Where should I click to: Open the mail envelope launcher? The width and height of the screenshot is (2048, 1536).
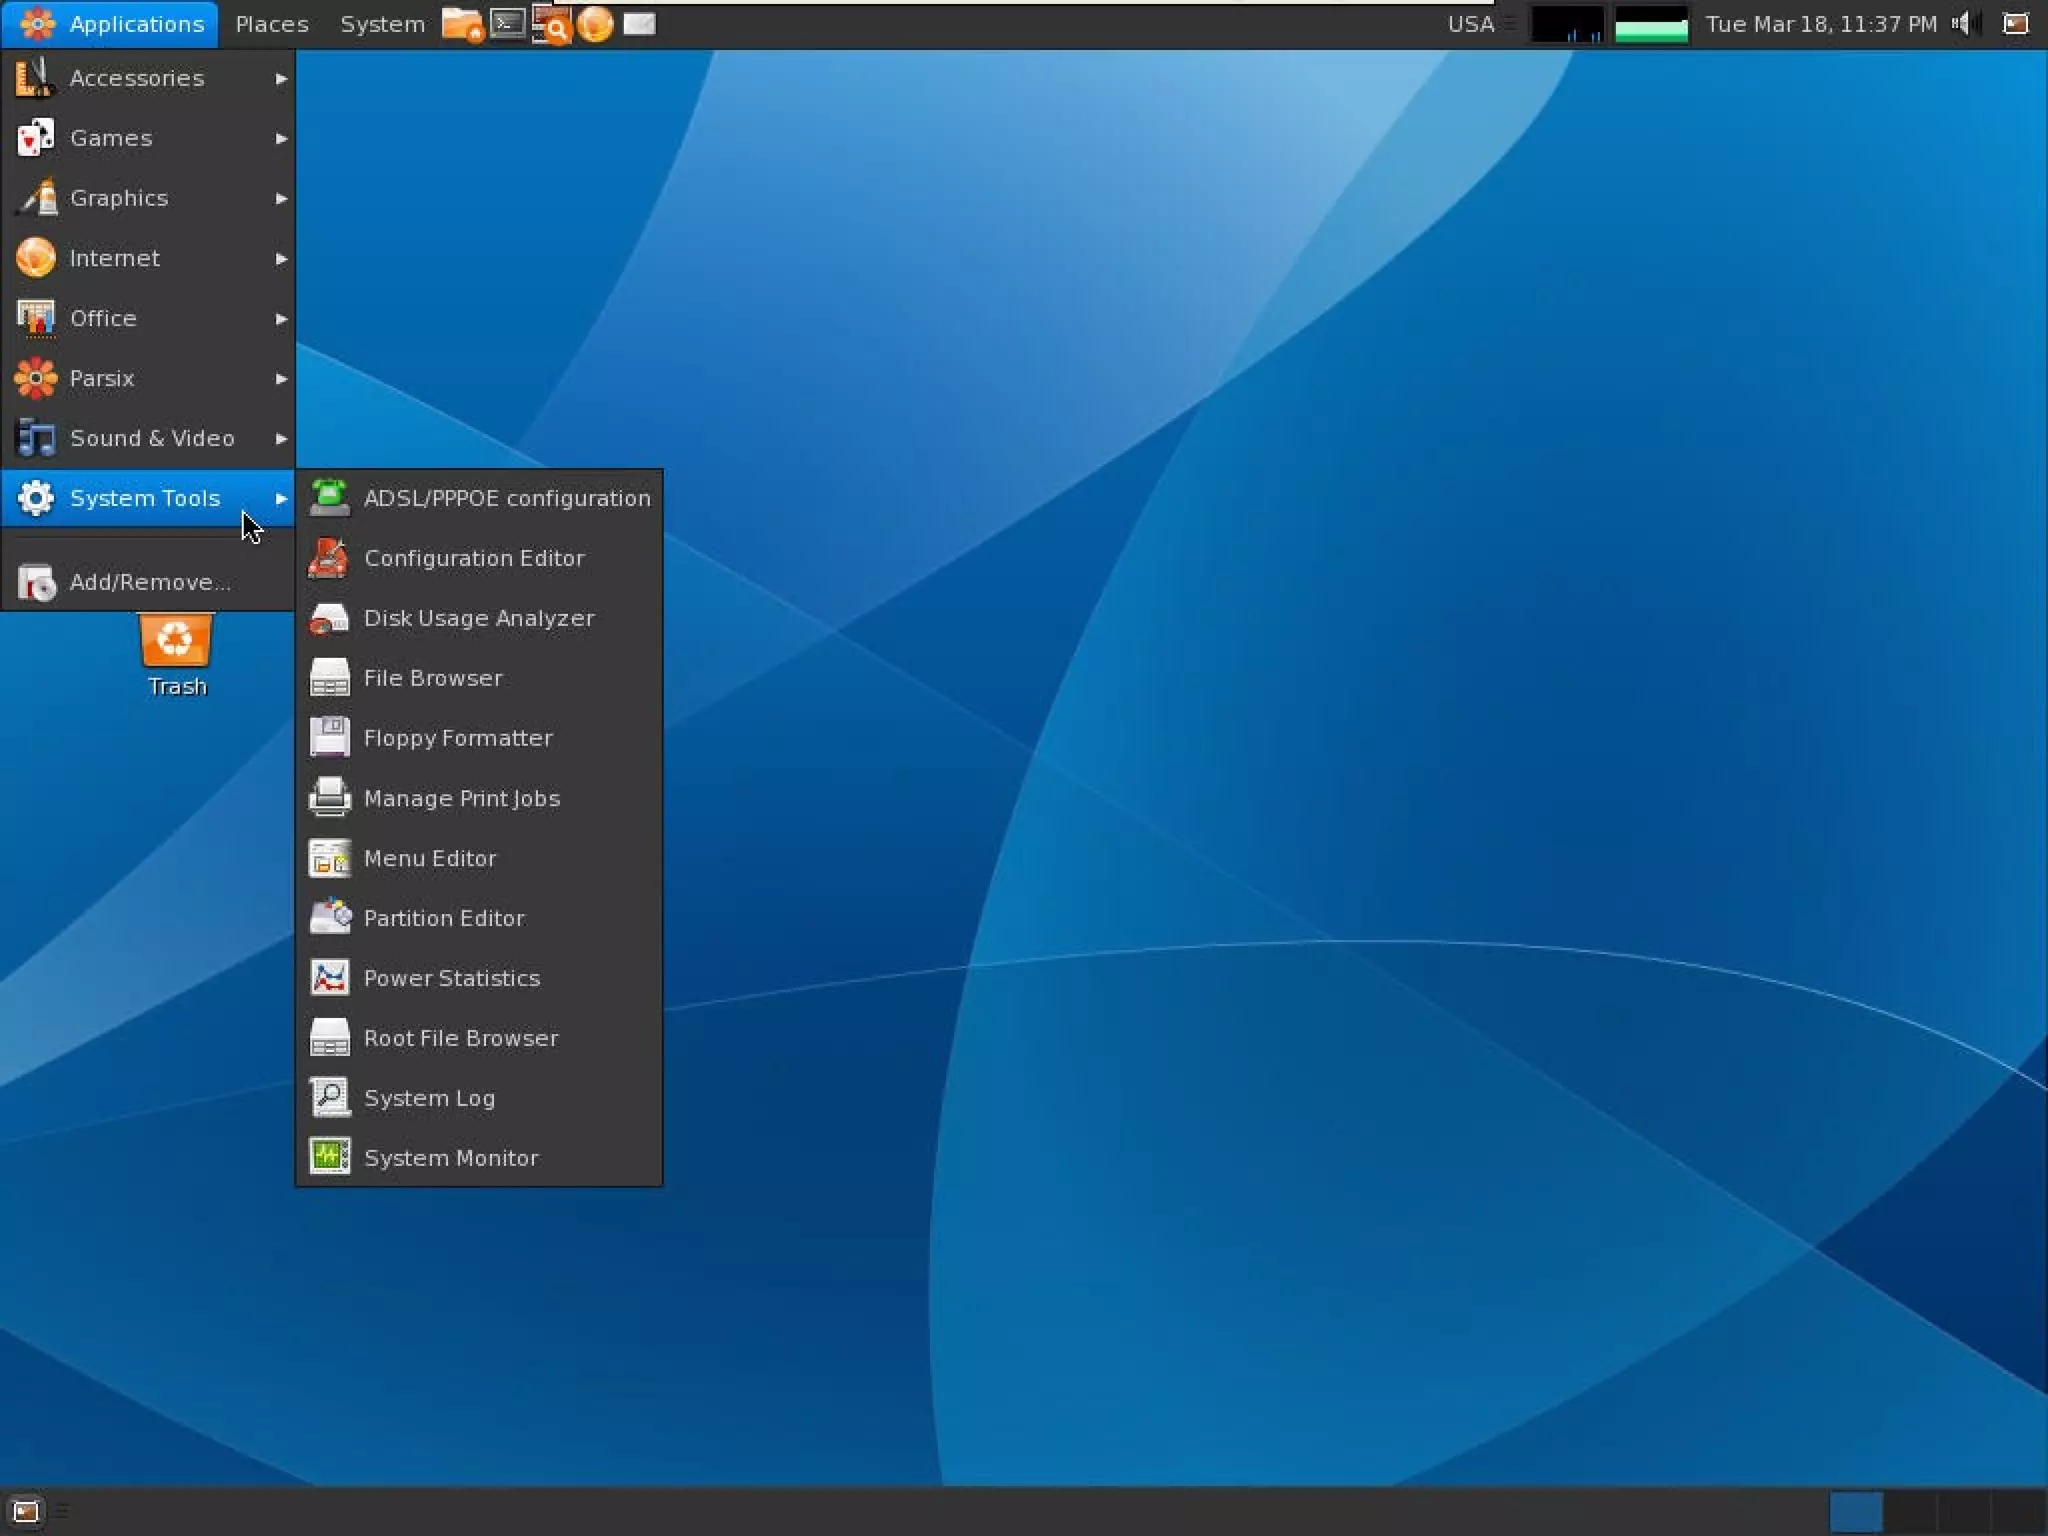click(x=639, y=24)
